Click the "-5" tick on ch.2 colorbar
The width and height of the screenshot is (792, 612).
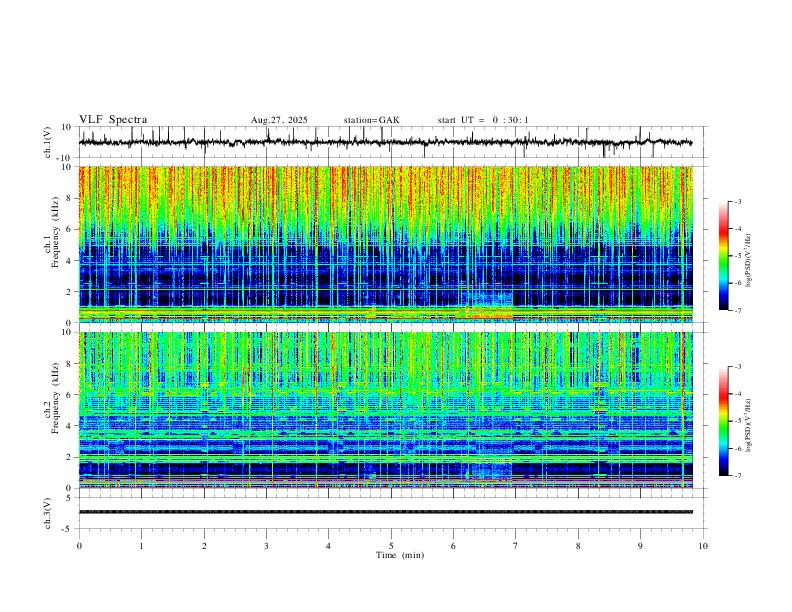coord(737,421)
